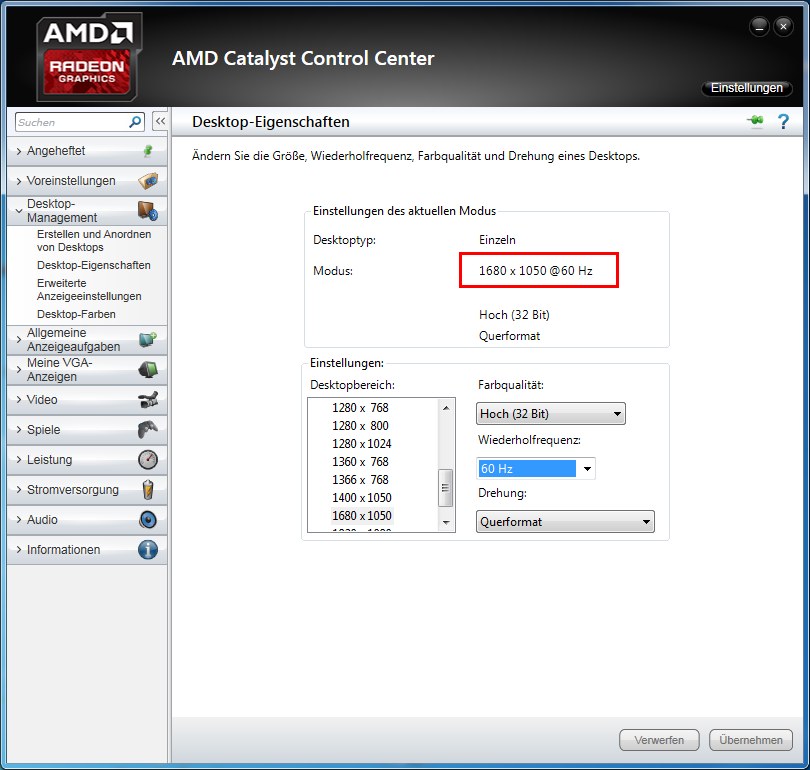
Task: Click the AMD Radeon Graphics logo
Action: point(88,58)
